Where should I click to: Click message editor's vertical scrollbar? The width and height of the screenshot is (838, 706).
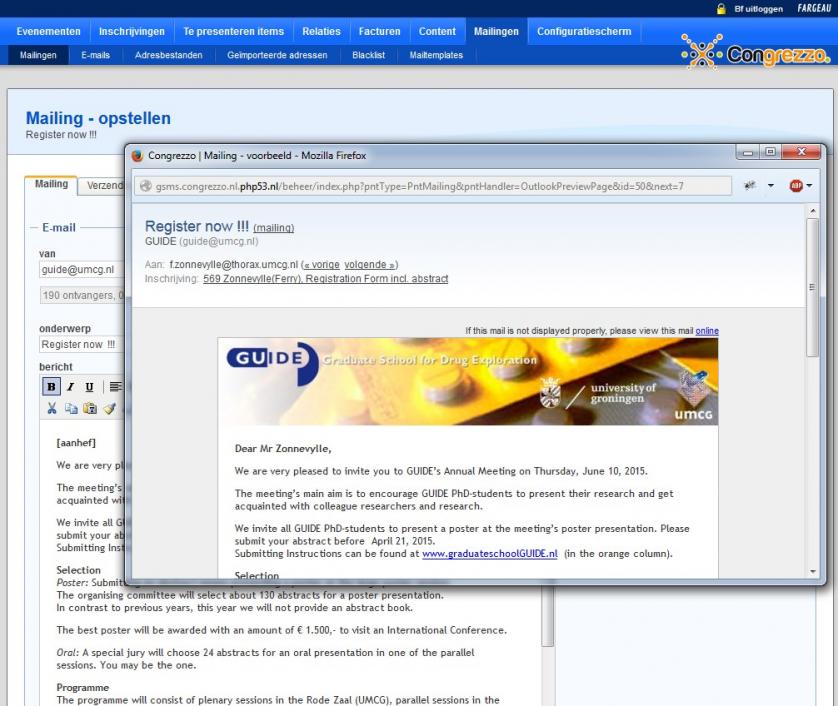point(548,617)
